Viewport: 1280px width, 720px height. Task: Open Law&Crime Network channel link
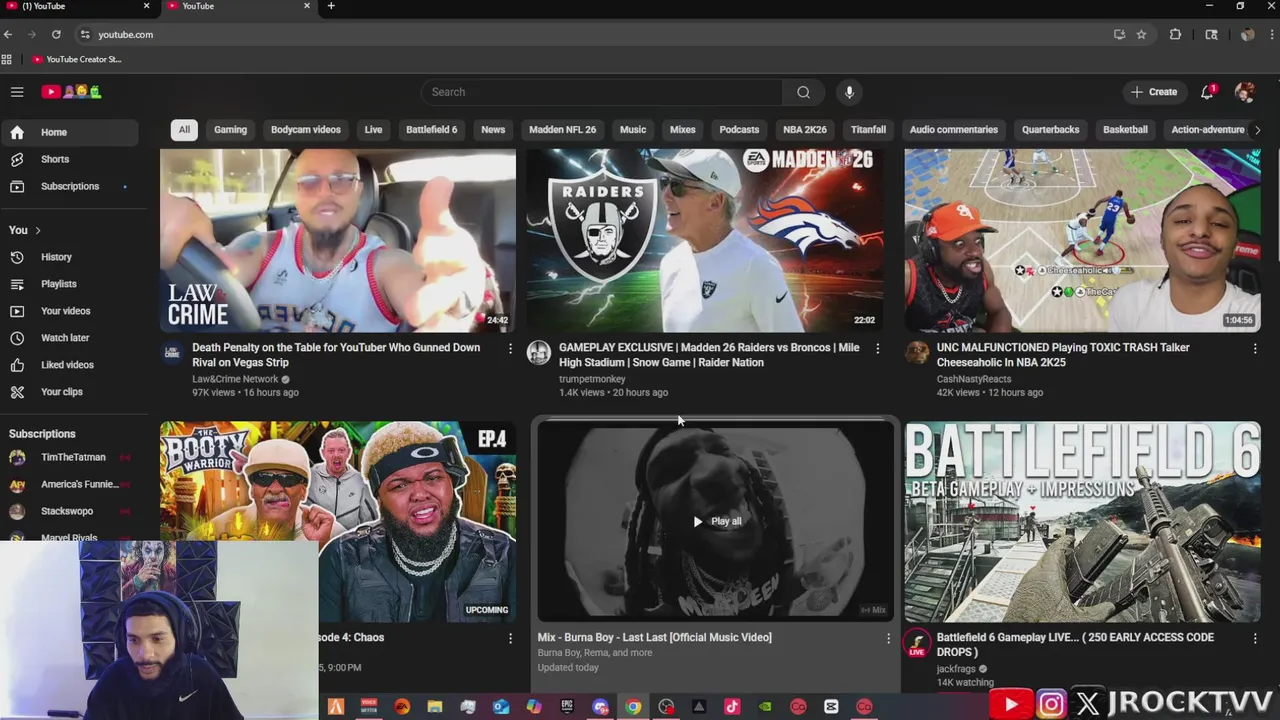[x=235, y=379]
